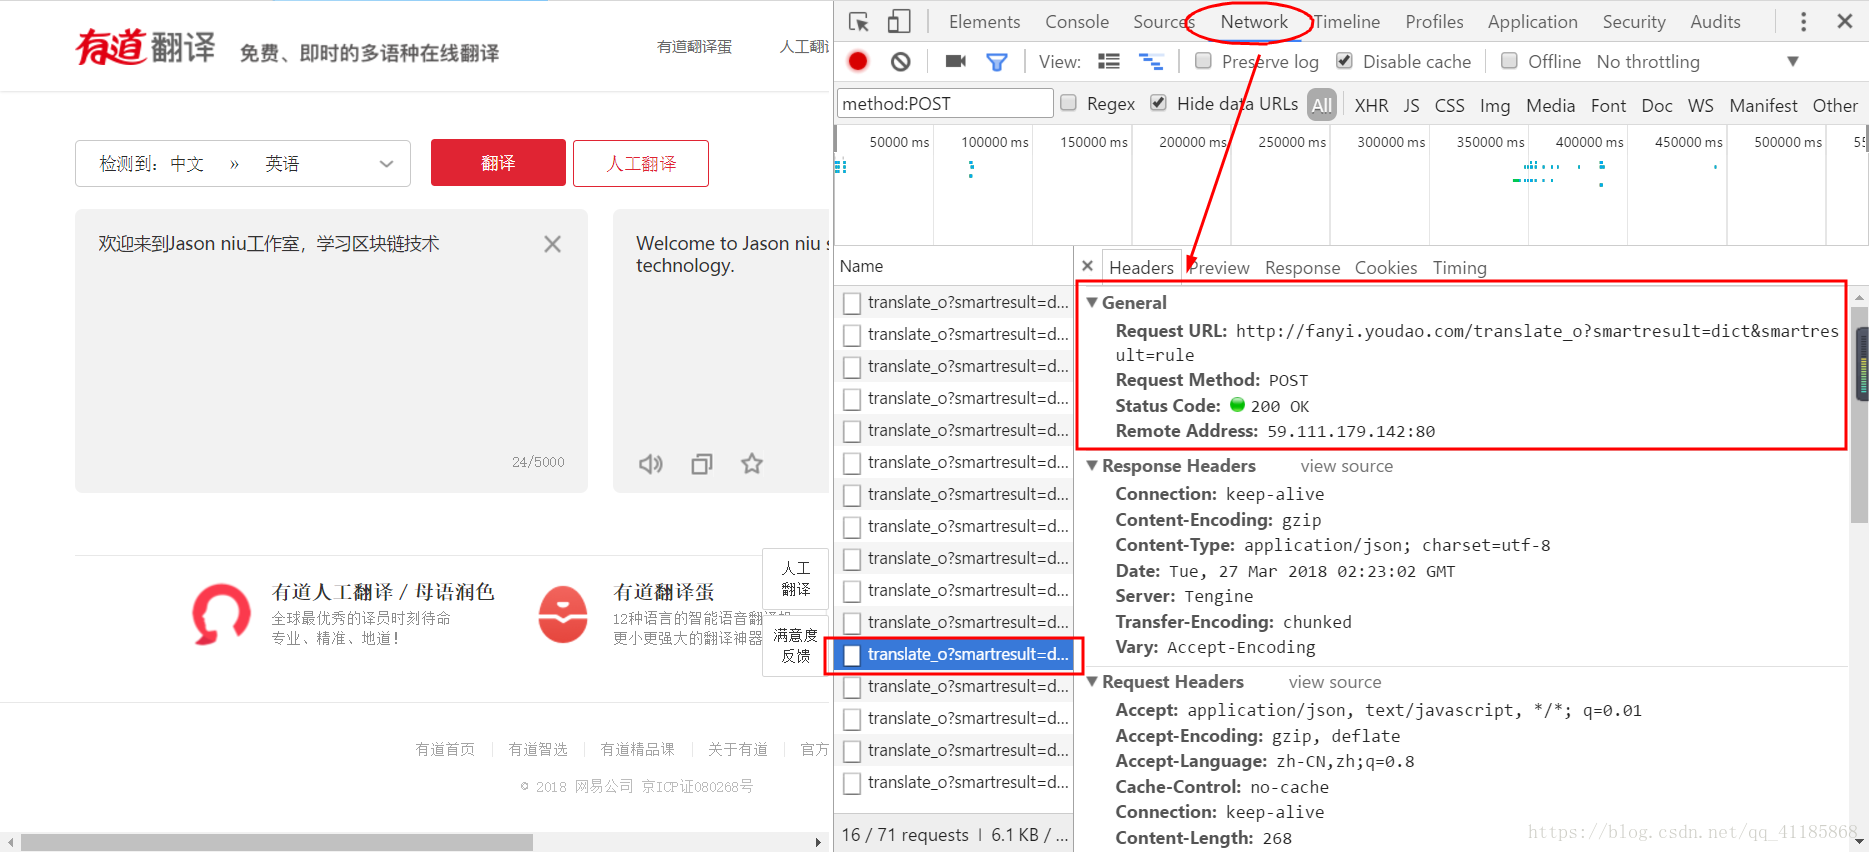This screenshot has width=1869, height=852.
Task: Click the 满意度反馈 feedback side button
Action: pos(796,646)
